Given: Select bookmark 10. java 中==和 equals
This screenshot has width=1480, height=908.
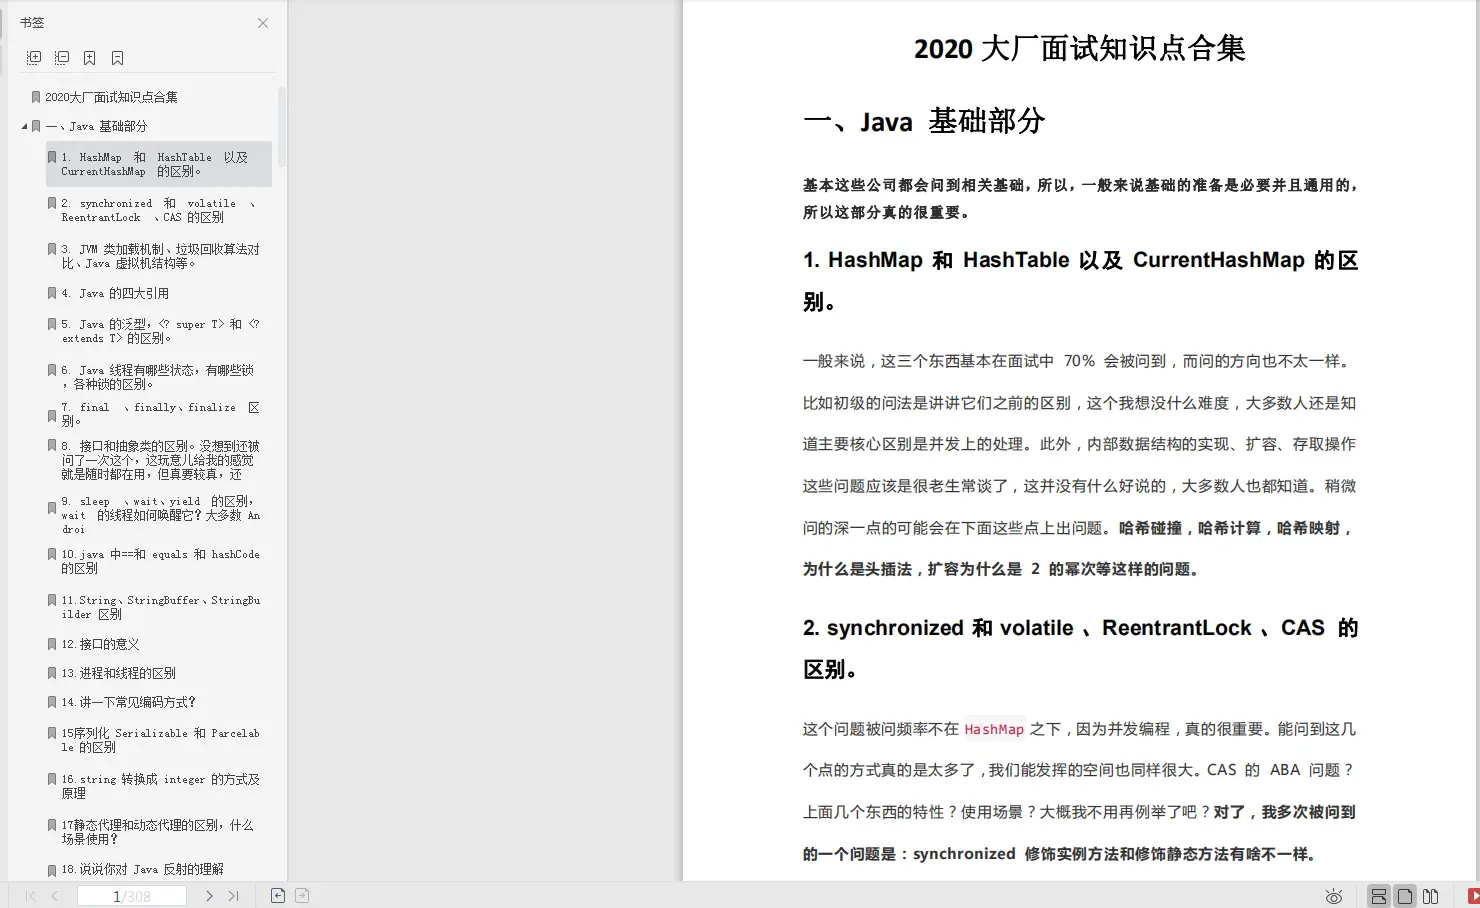Looking at the screenshot, I should point(159,561).
